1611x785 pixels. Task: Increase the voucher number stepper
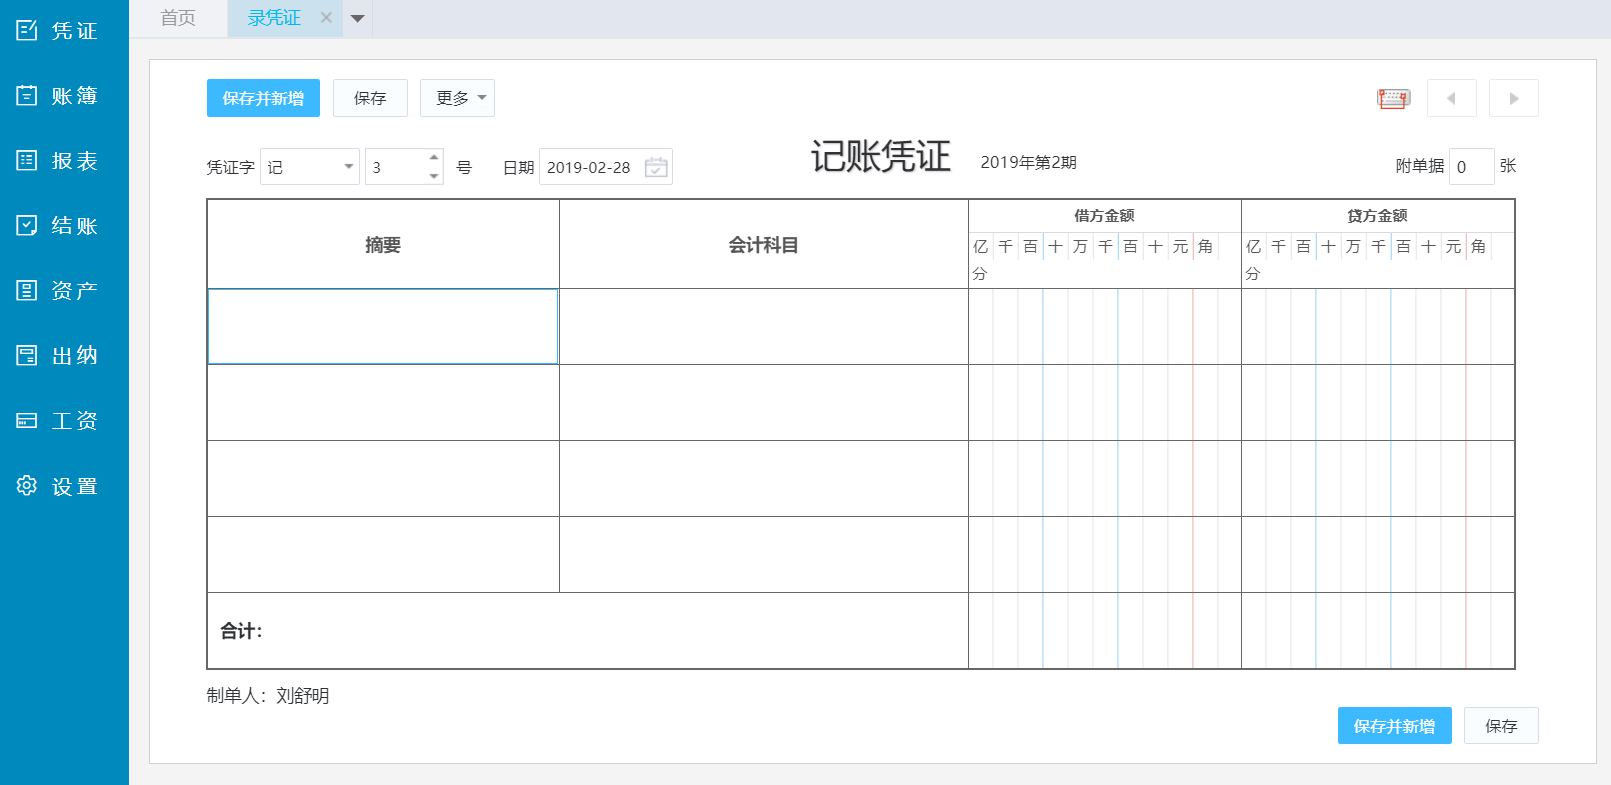(x=434, y=158)
